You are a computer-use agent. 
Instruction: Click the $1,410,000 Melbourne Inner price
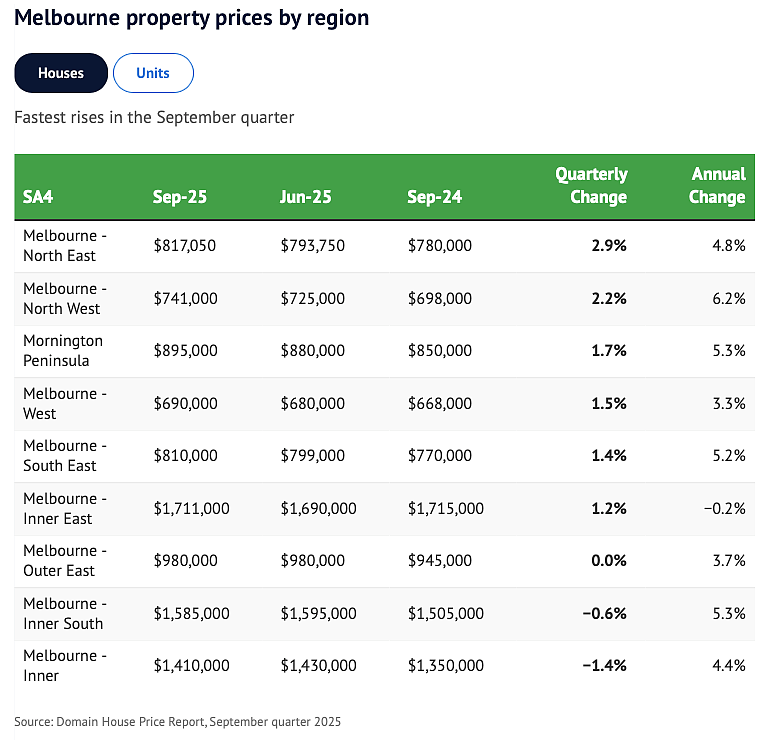(x=191, y=665)
